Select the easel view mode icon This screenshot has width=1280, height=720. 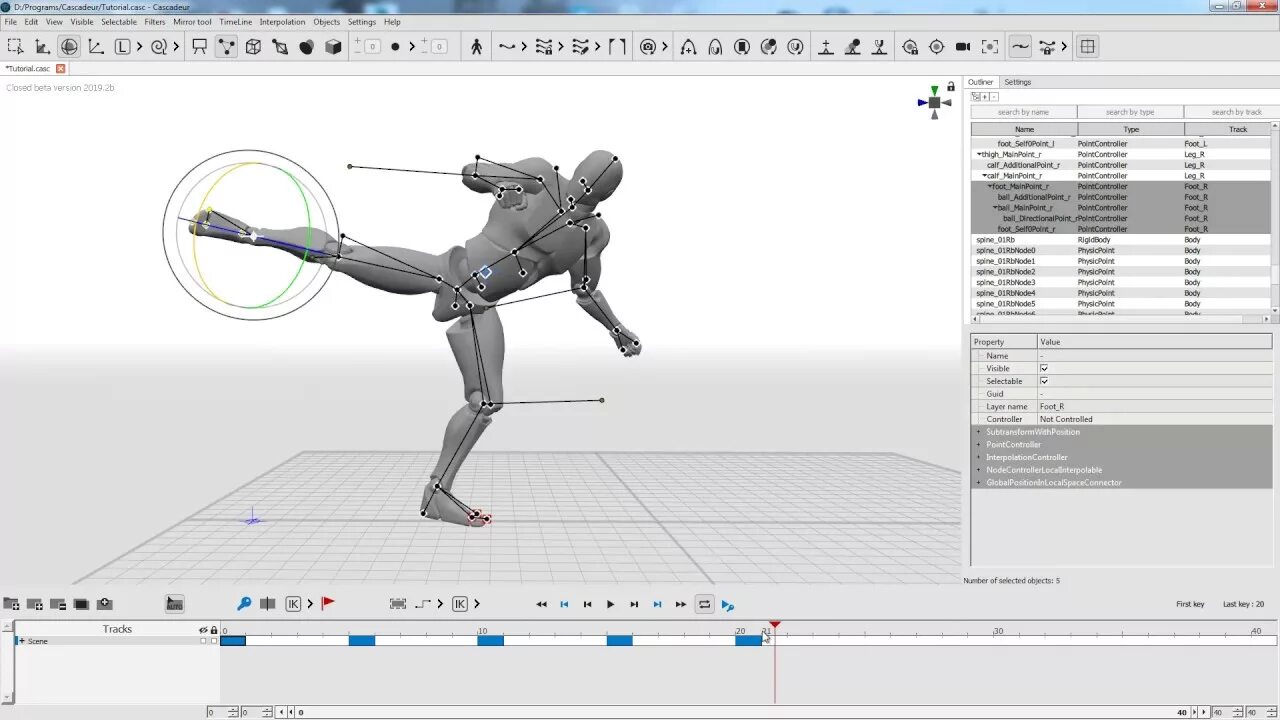199,46
